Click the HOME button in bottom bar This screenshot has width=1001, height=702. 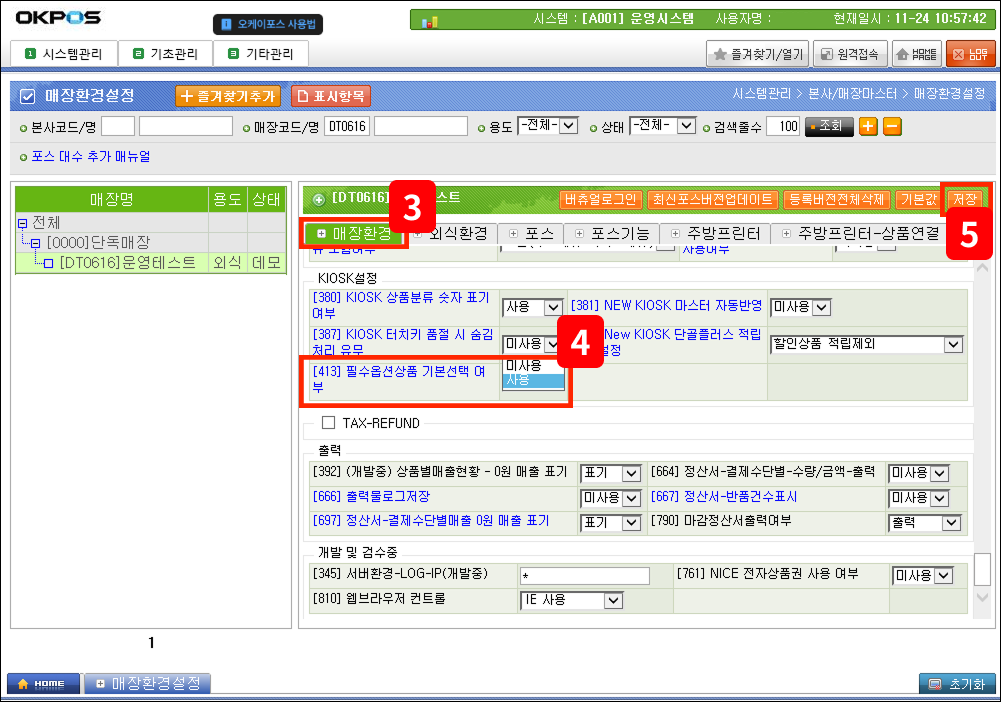coord(43,683)
